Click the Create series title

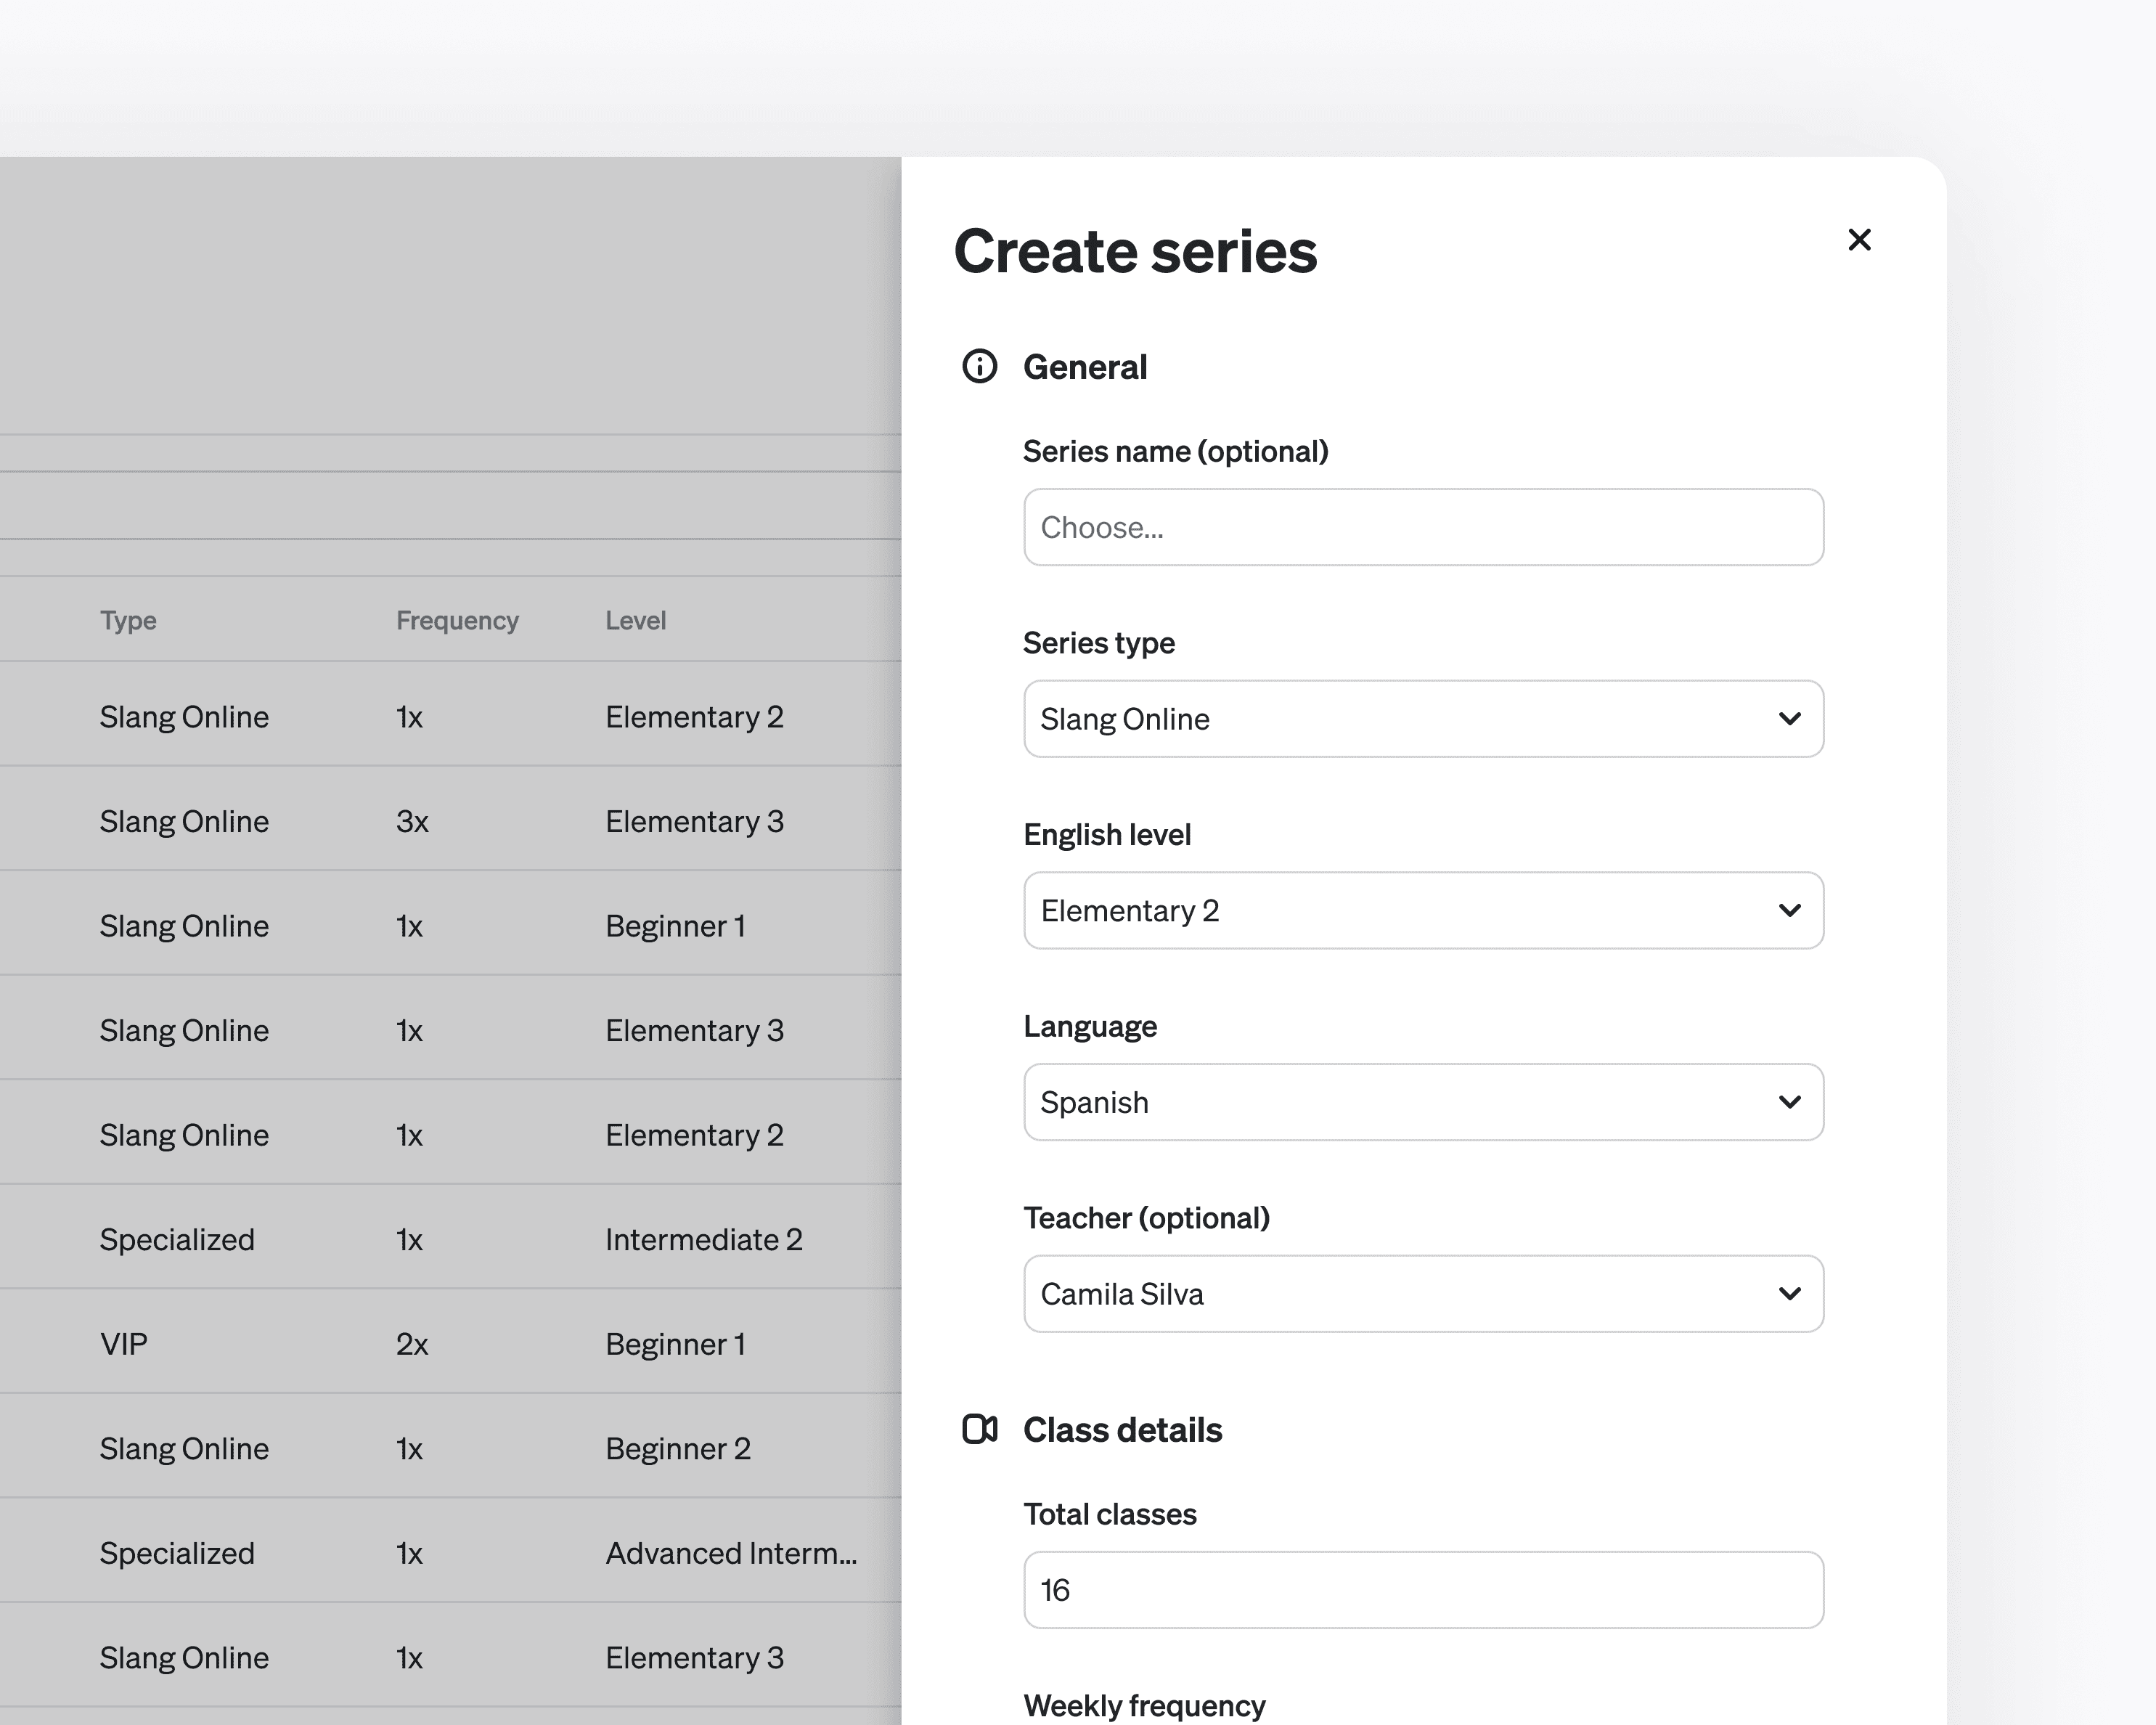pyautogui.click(x=1135, y=250)
